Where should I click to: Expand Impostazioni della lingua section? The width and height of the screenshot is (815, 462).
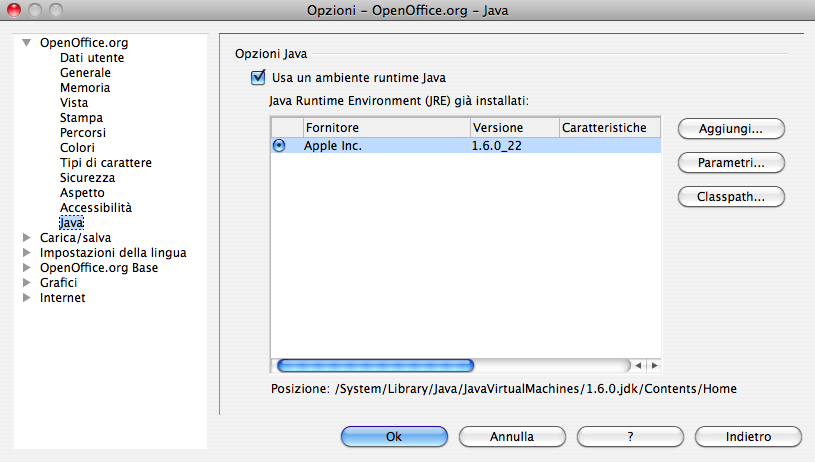coord(26,253)
